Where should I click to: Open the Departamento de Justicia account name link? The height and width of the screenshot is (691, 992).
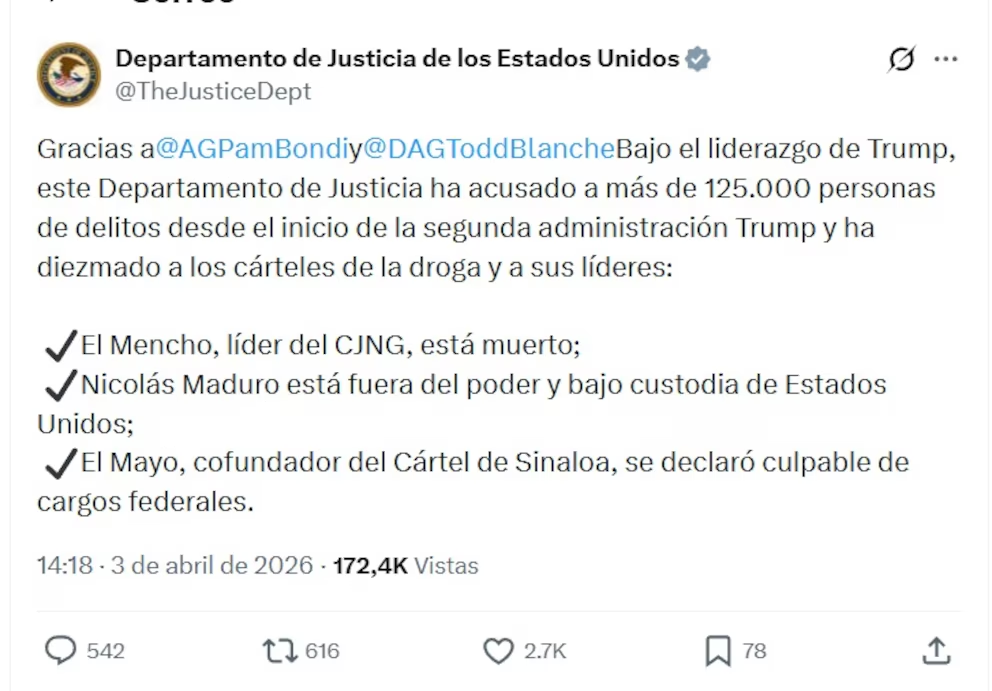point(397,58)
